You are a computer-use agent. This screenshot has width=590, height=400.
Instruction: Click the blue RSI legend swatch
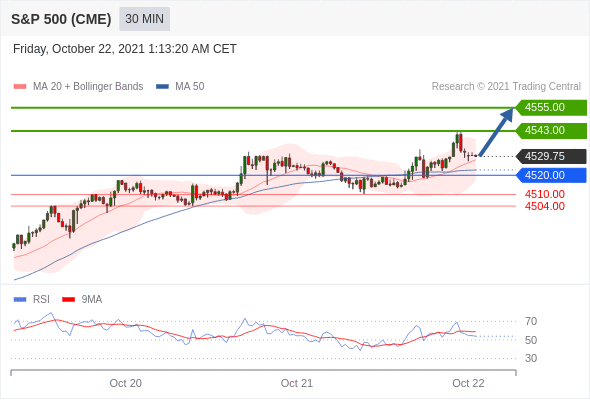[20, 300]
